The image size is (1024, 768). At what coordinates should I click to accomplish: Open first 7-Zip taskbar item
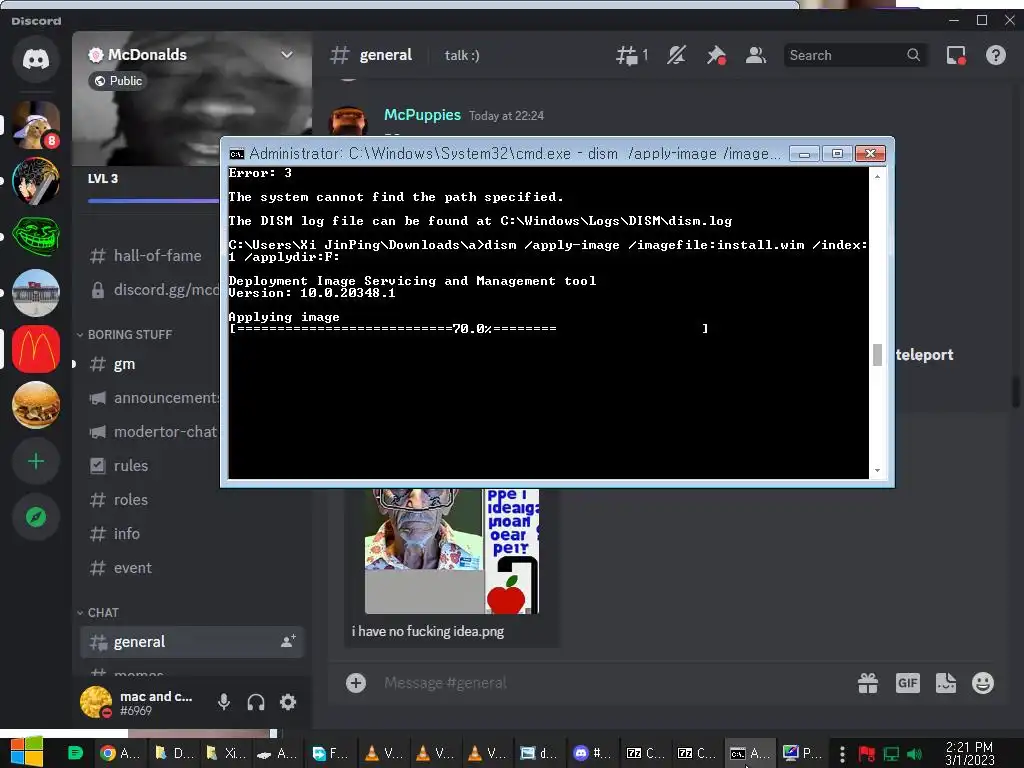click(x=645, y=753)
